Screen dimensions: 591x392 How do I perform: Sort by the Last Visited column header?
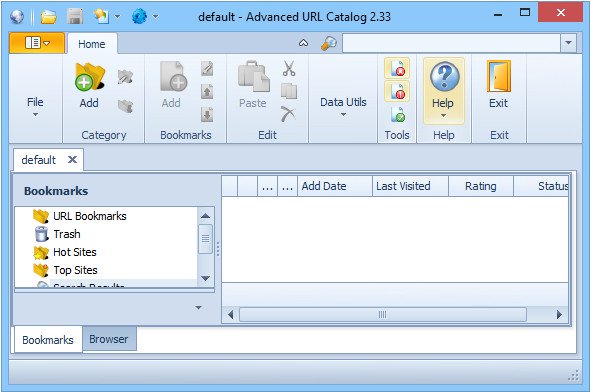(410, 186)
